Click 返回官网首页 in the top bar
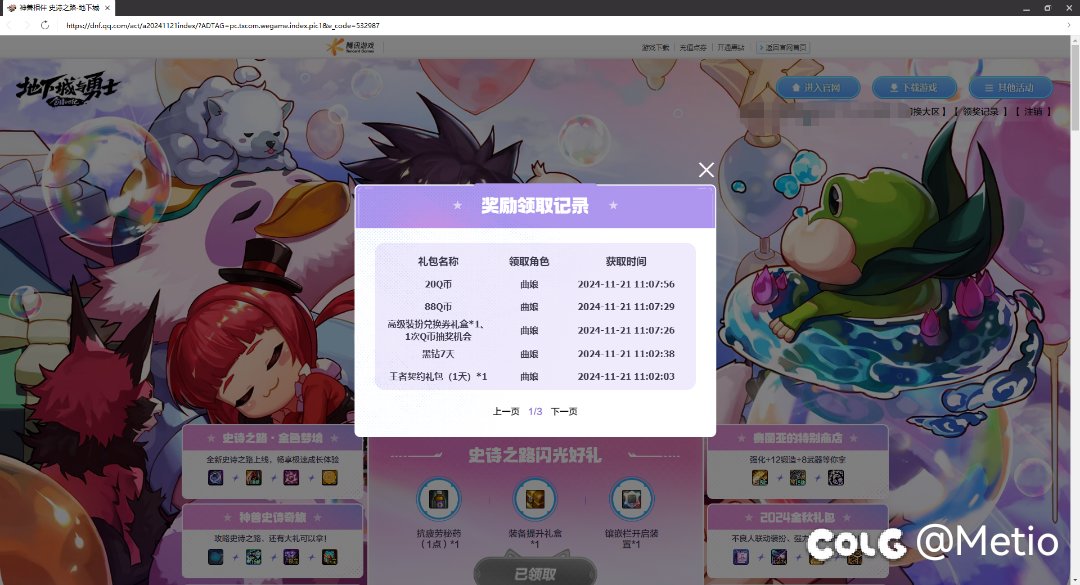Screen dimensions: 1080x585 pos(783,48)
